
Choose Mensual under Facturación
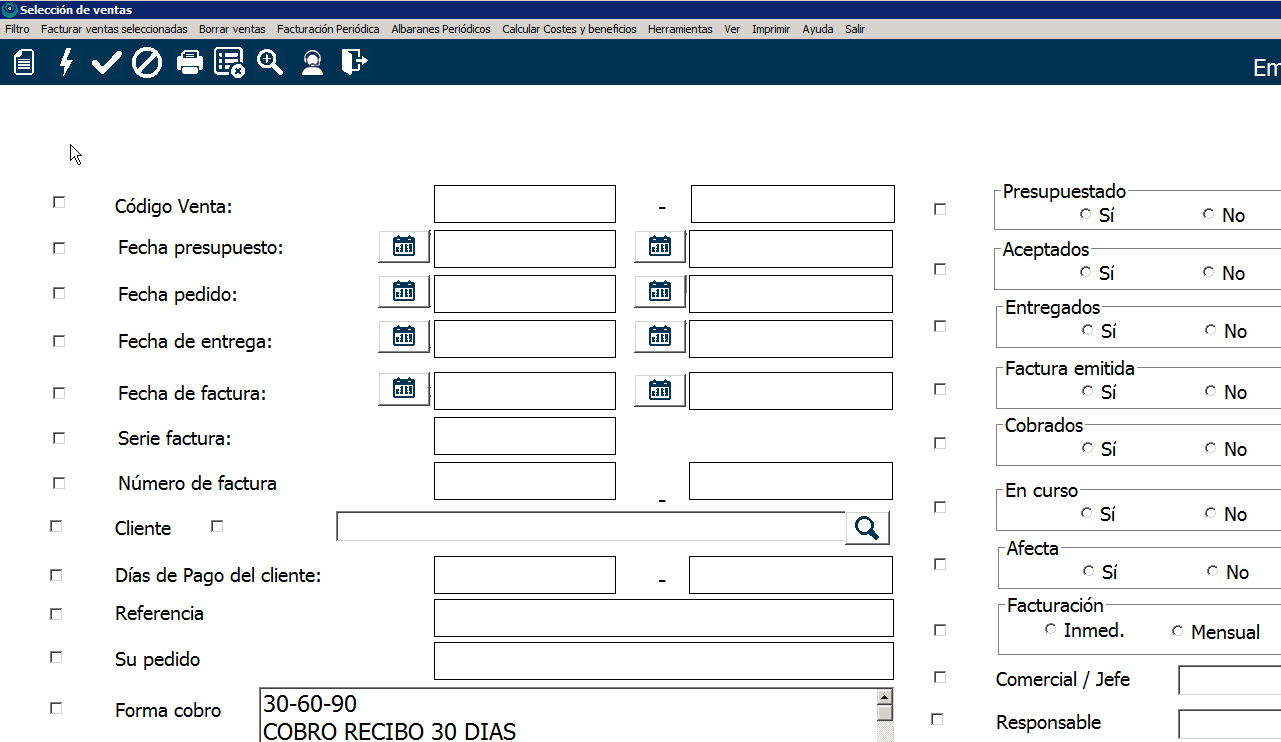click(x=1178, y=631)
